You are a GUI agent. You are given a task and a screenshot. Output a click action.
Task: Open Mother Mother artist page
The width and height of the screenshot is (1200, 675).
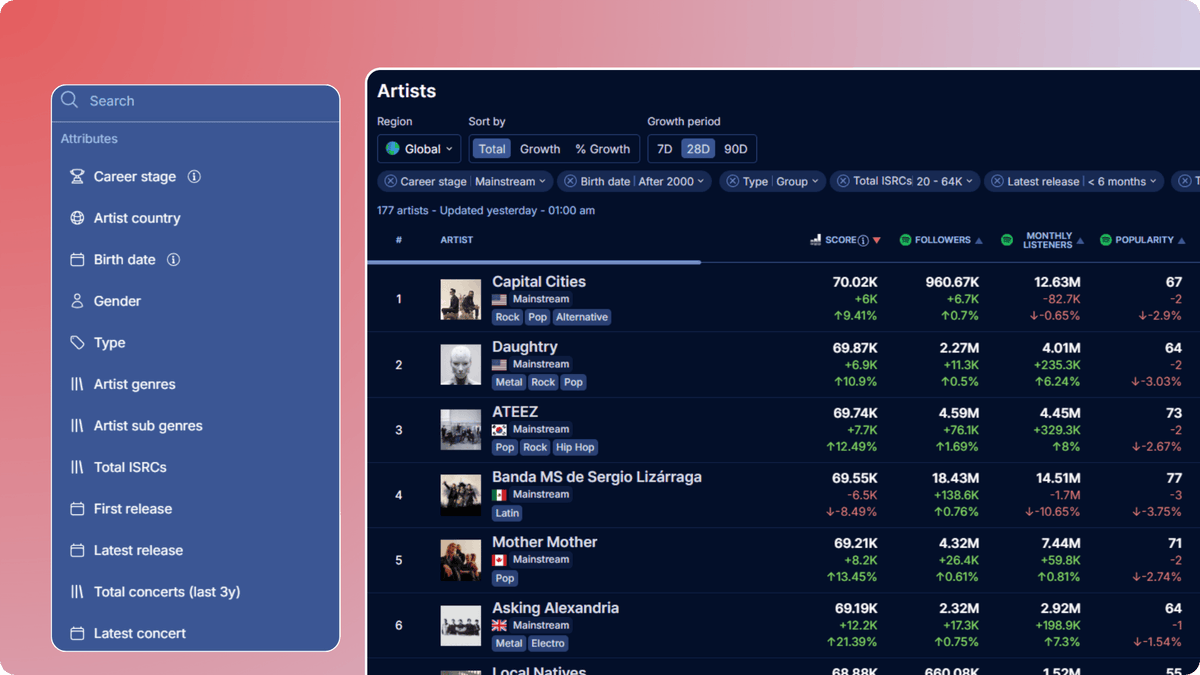pyautogui.click(x=545, y=542)
